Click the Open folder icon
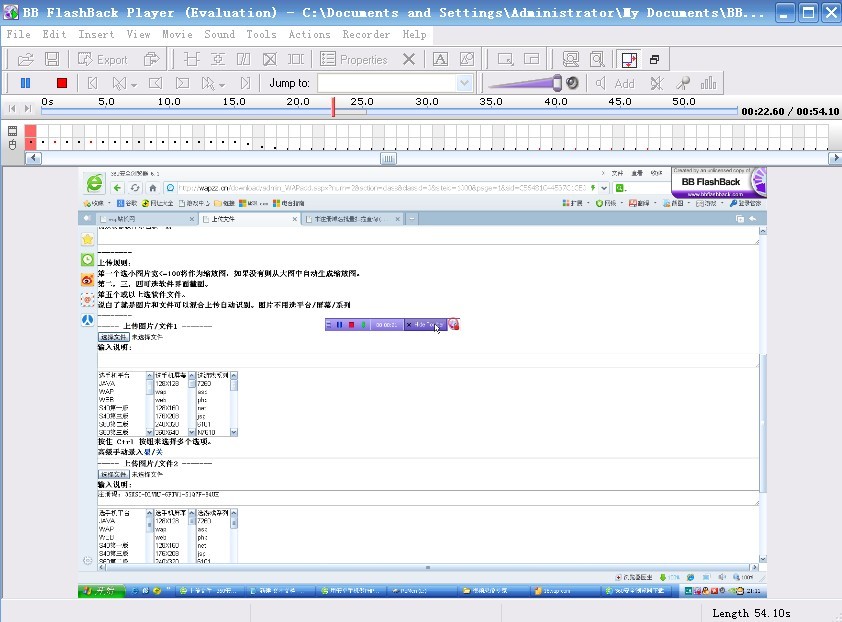 [26, 59]
